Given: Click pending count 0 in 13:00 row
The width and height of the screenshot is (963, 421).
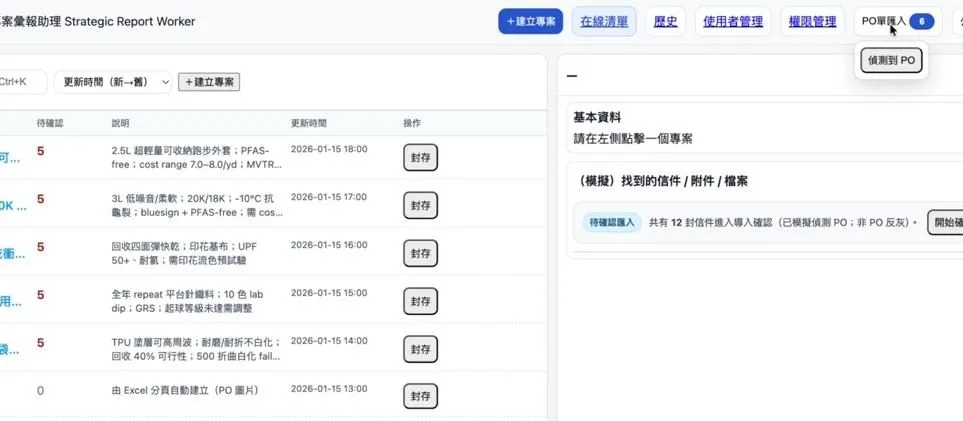Looking at the screenshot, I should point(41,391).
